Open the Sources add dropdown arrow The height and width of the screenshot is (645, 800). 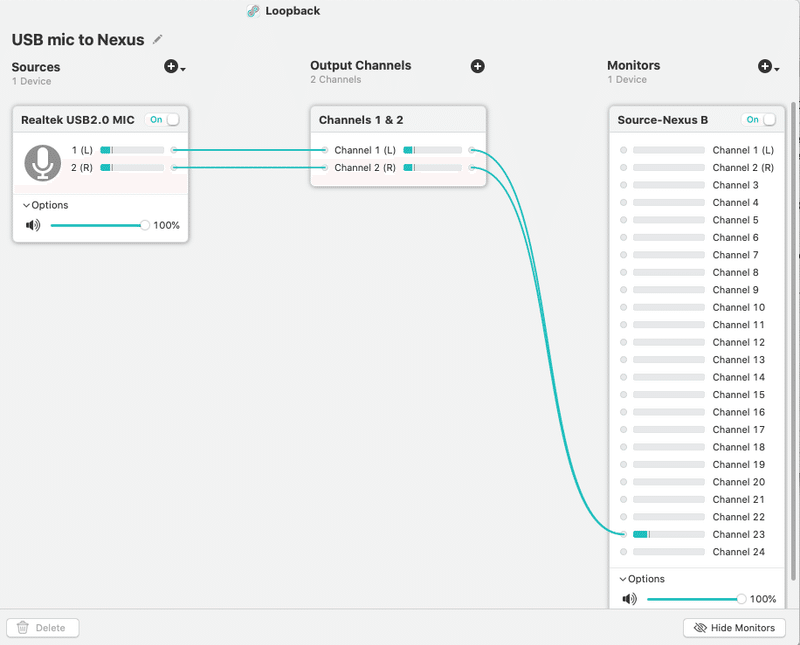tap(185, 69)
